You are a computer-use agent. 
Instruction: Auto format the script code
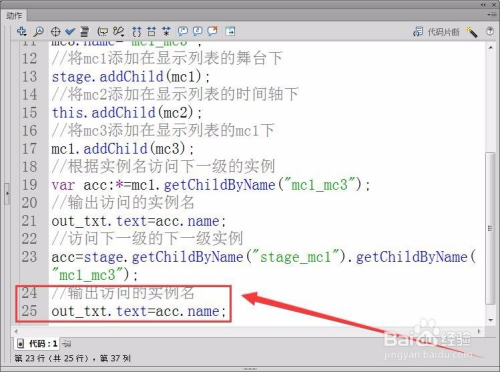tap(85, 32)
